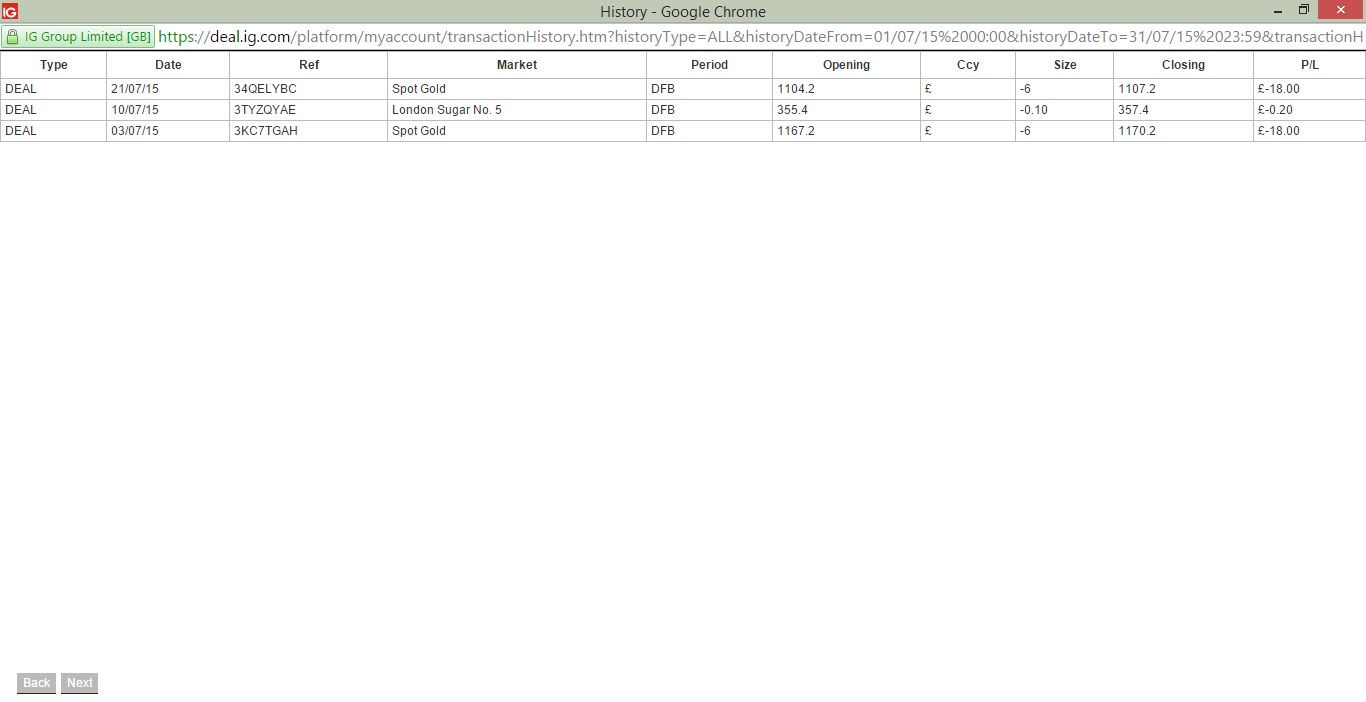
Task: Click the P/L value £-0.20
Action: [x=1275, y=110]
